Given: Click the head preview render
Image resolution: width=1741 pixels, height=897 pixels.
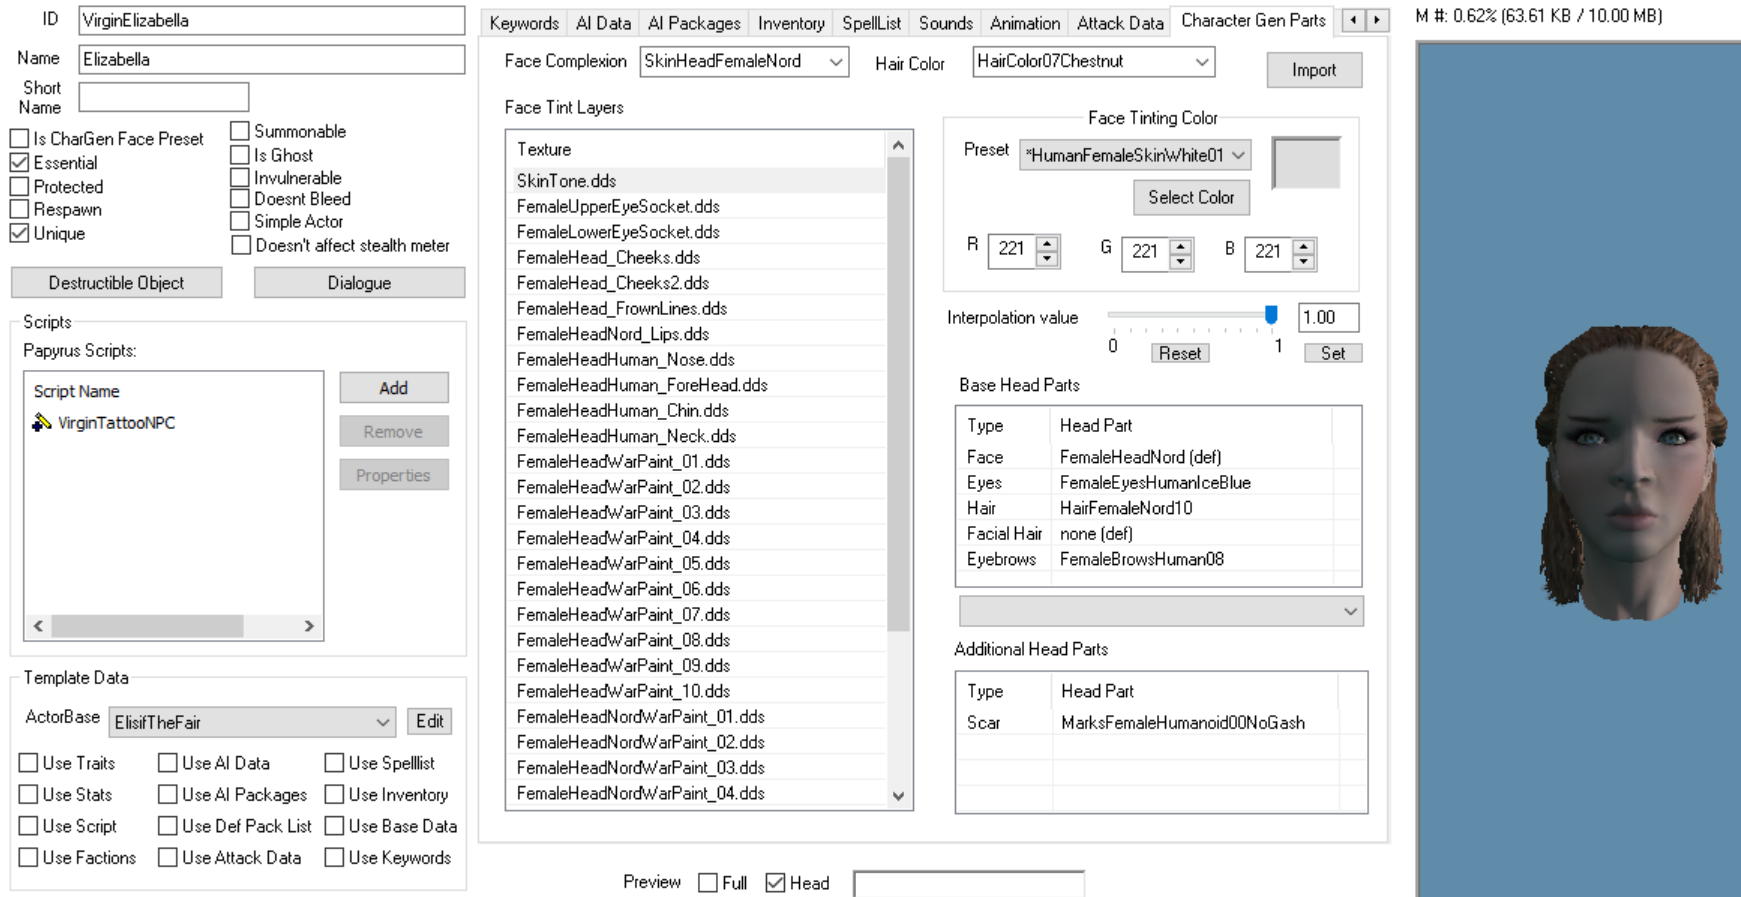Looking at the screenshot, I should (x=1631, y=473).
